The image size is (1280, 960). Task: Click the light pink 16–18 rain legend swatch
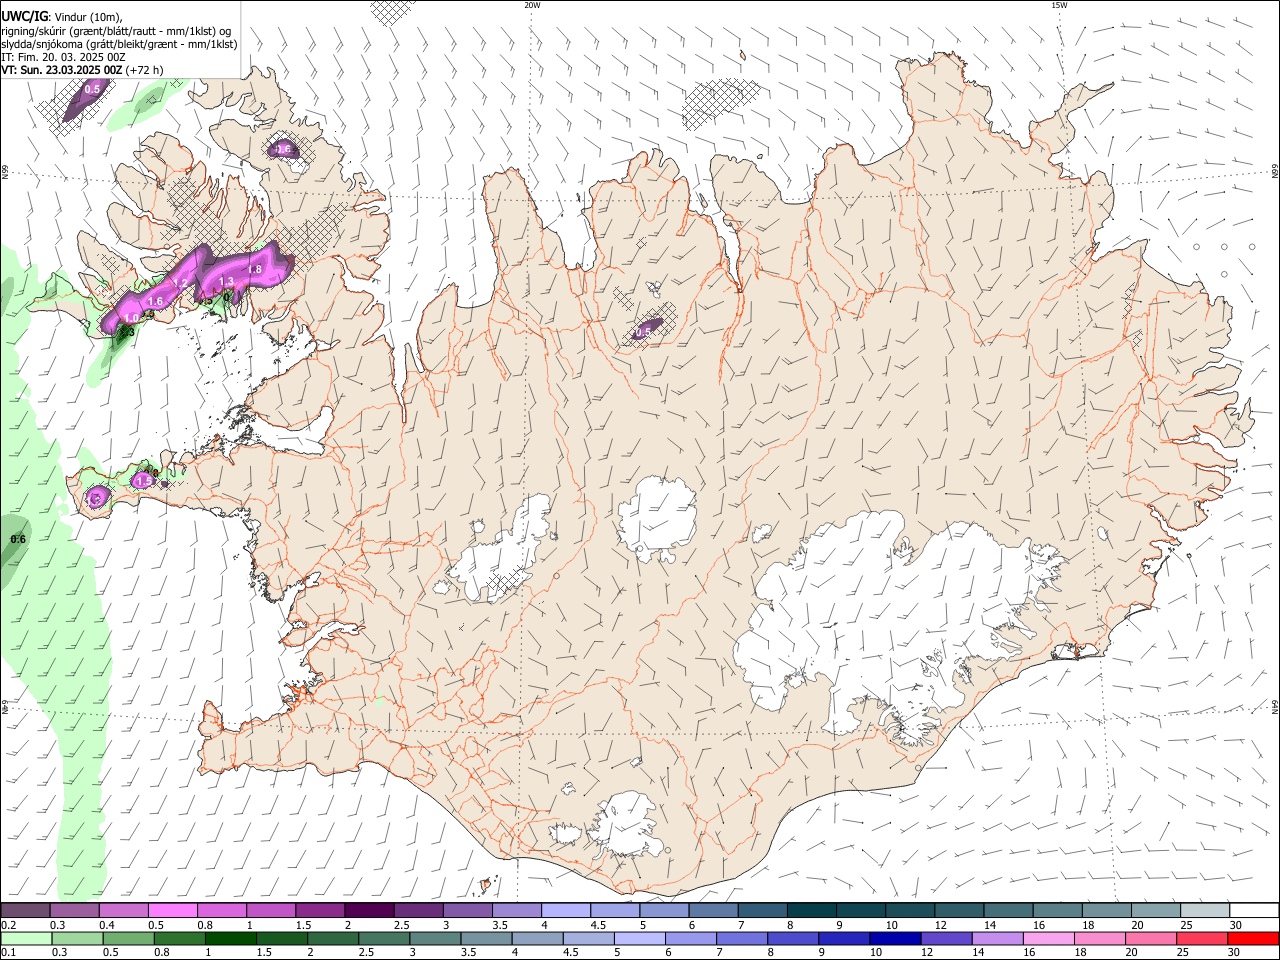click(x=1049, y=938)
